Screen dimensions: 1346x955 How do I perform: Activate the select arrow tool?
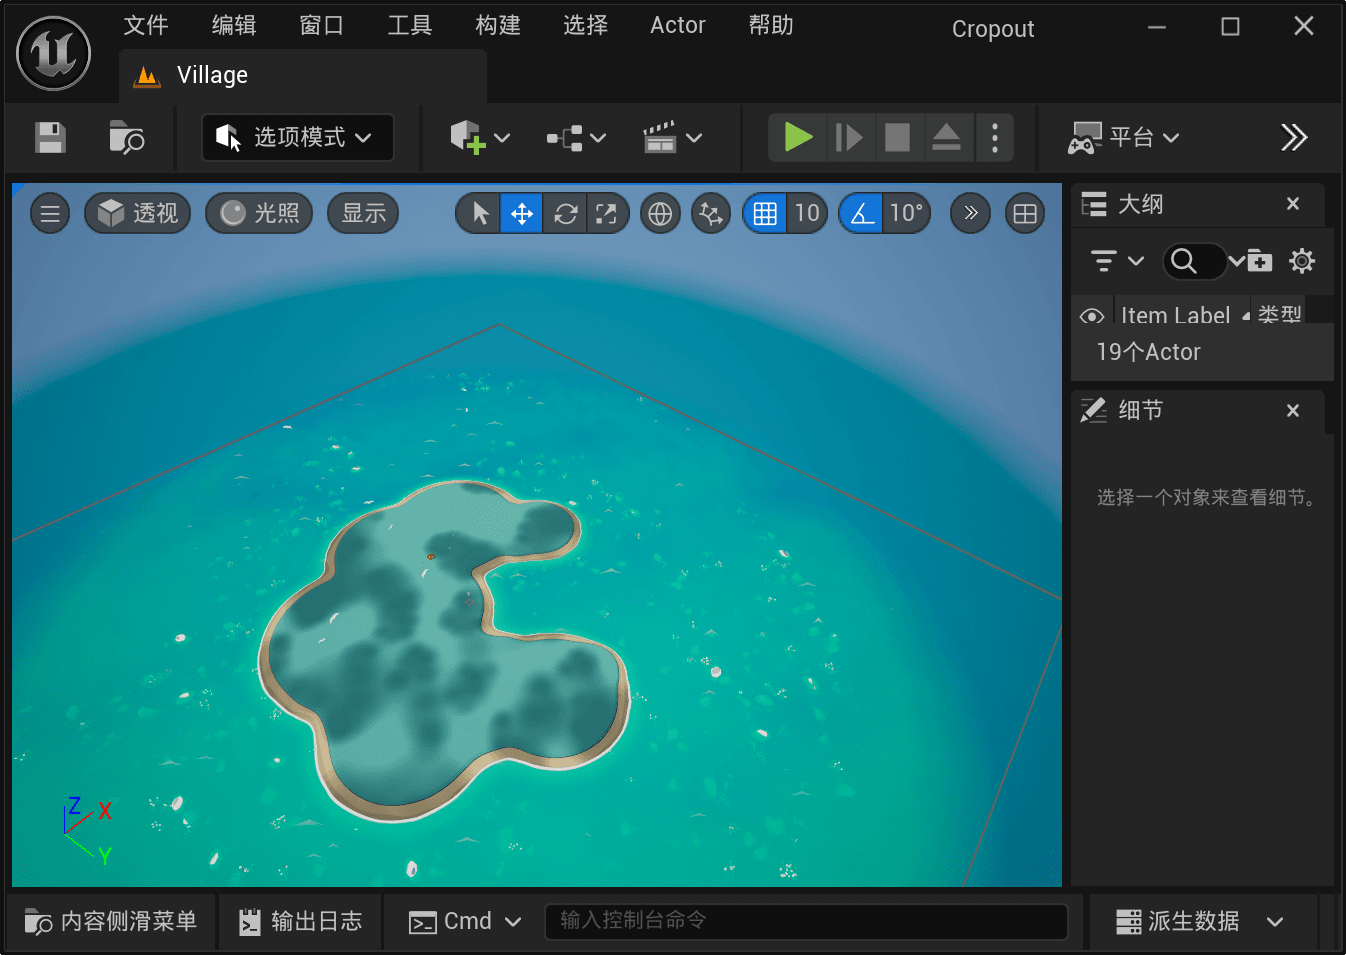(480, 213)
